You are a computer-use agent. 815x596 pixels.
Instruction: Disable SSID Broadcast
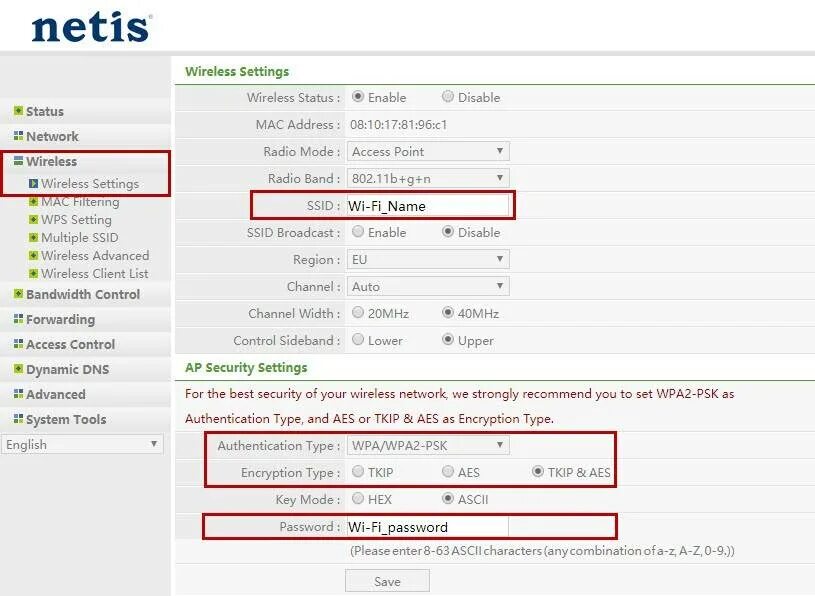coord(448,232)
